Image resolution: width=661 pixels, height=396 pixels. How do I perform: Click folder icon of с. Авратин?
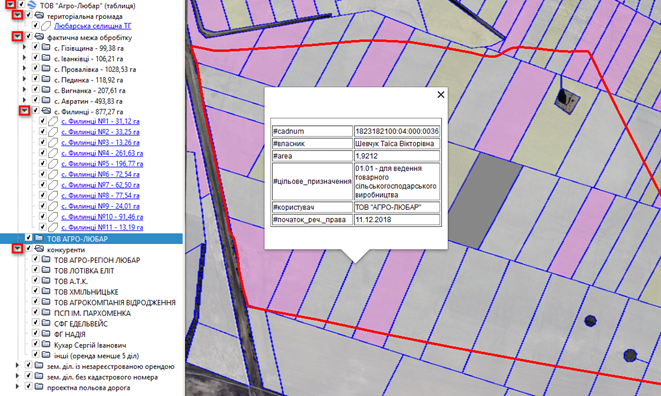(46, 100)
